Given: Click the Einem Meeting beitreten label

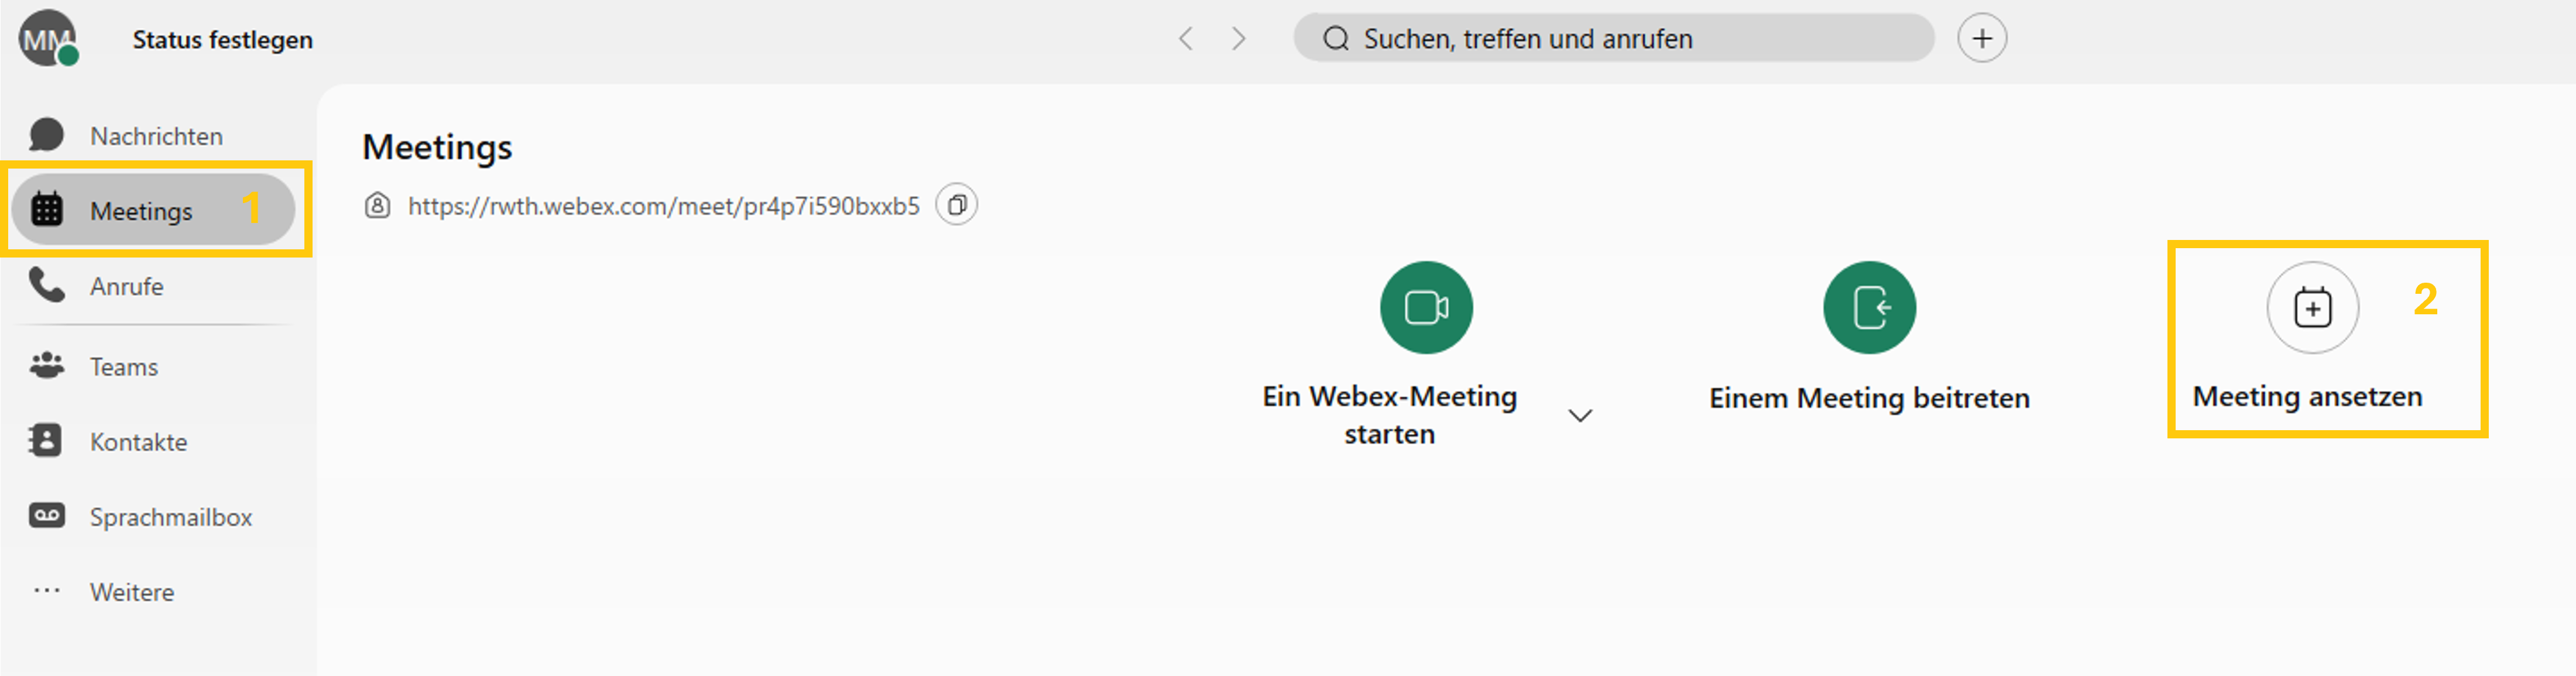Looking at the screenshot, I should [x=1869, y=398].
